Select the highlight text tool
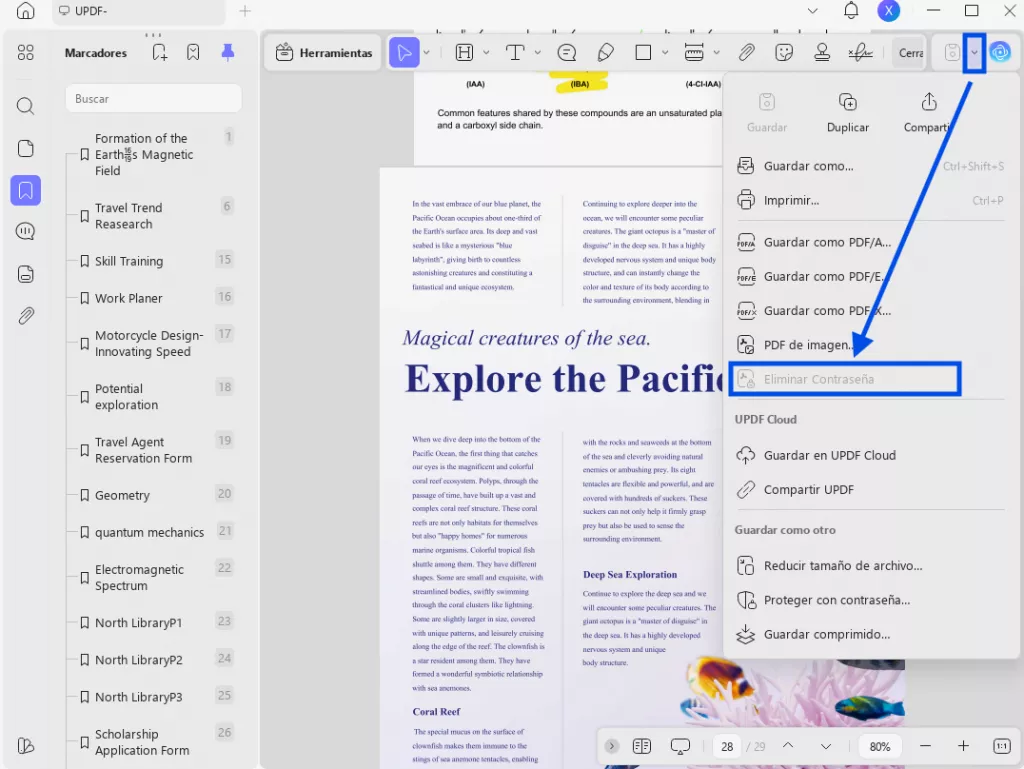Screen dimensions: 1024x769 (x=464, y=53)
